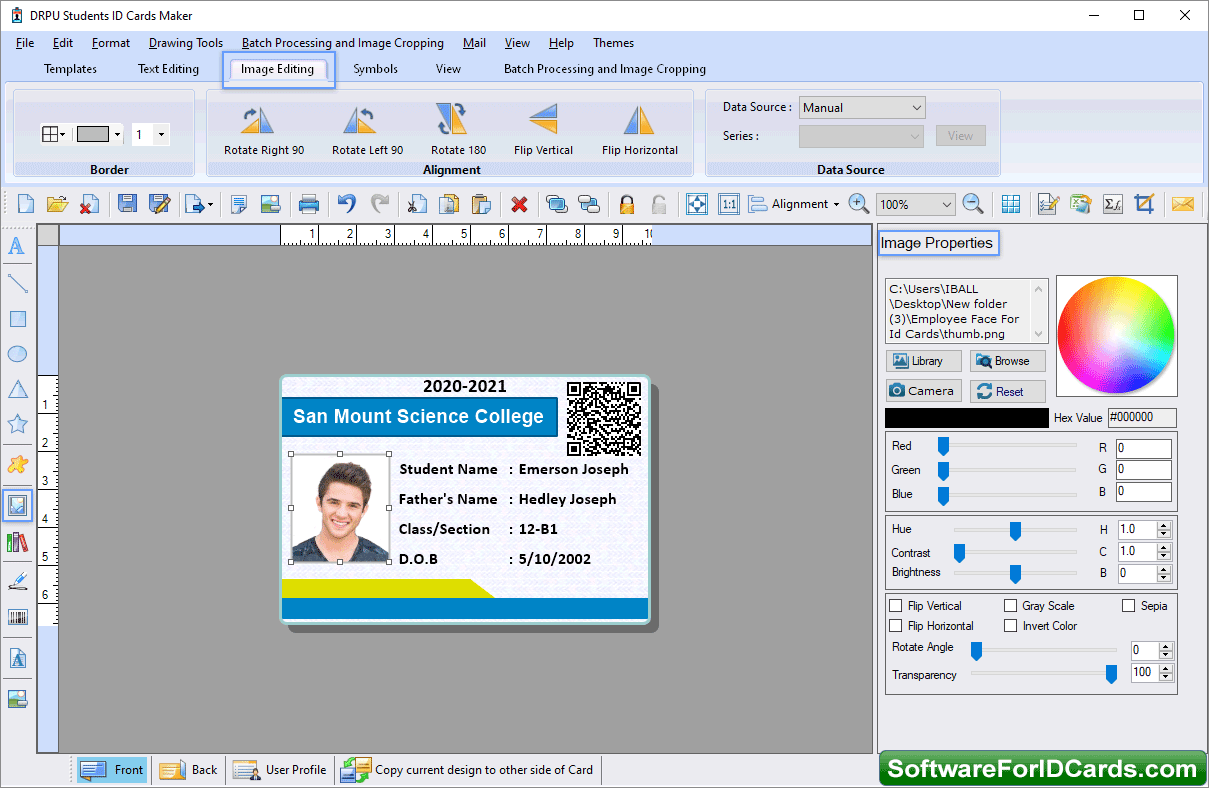Screen dimensions: 1209x788
Task: Click the print toolbar icon
Action: click(x=309, y=204)
